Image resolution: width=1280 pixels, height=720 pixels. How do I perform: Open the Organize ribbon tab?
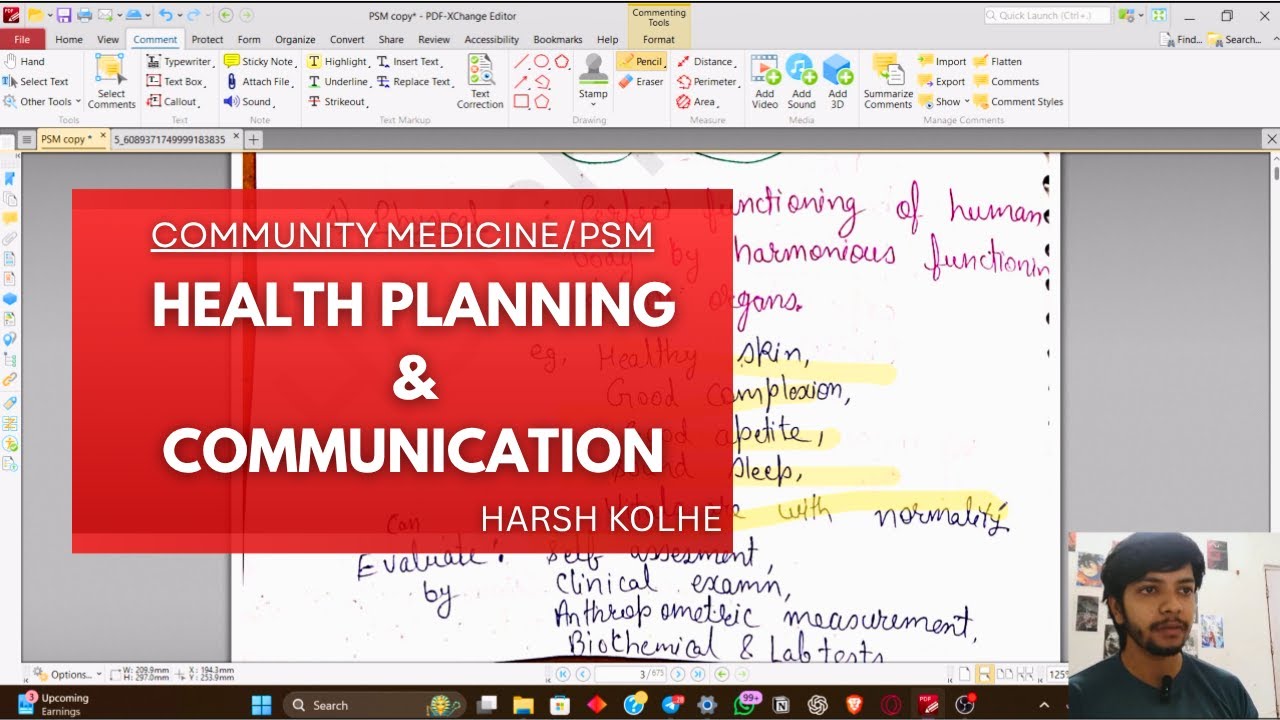pyautogui.click(x=295, y=40)
